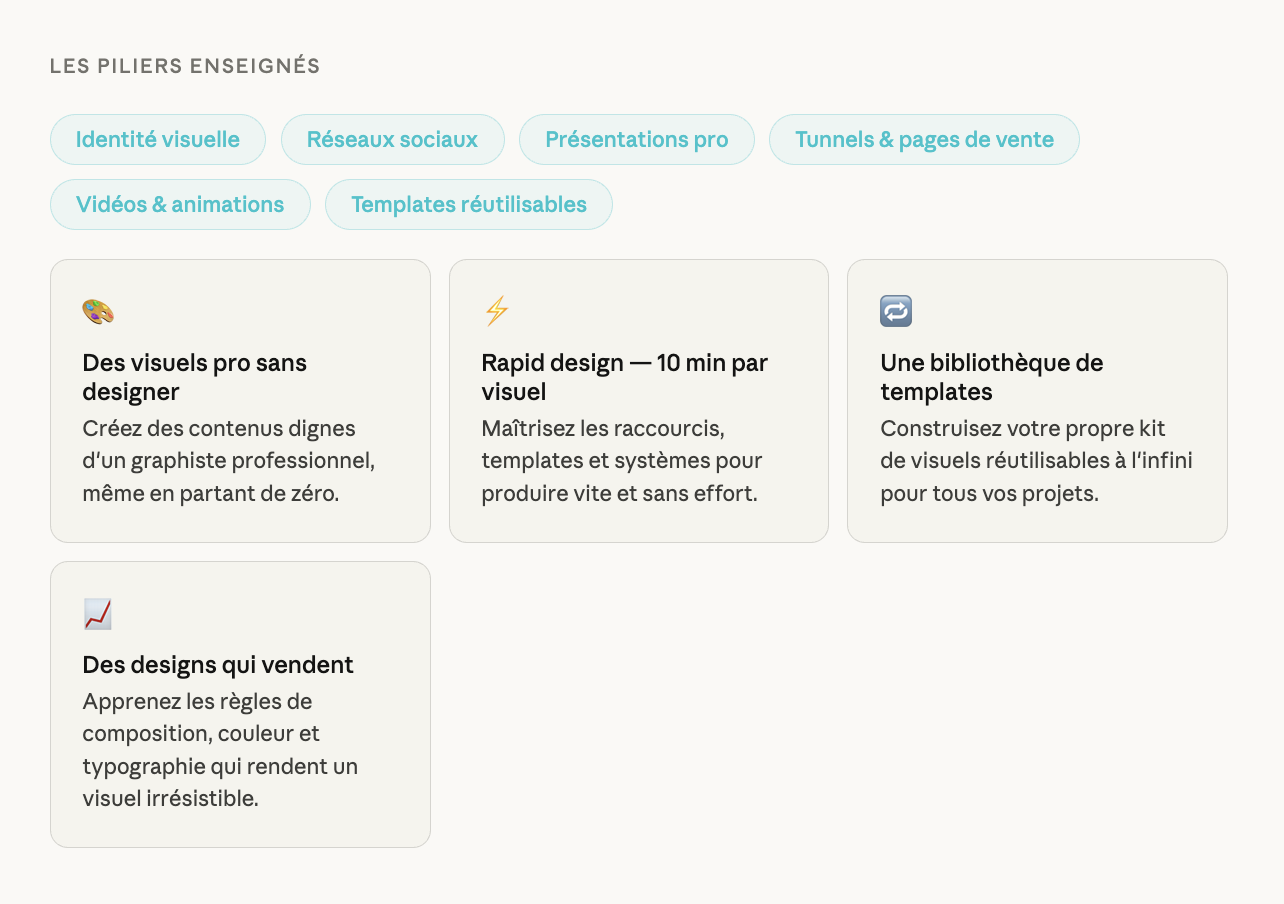Select the Vidéos & animations tag
This screenshot has height=904, width=1284.
[180, 205]
